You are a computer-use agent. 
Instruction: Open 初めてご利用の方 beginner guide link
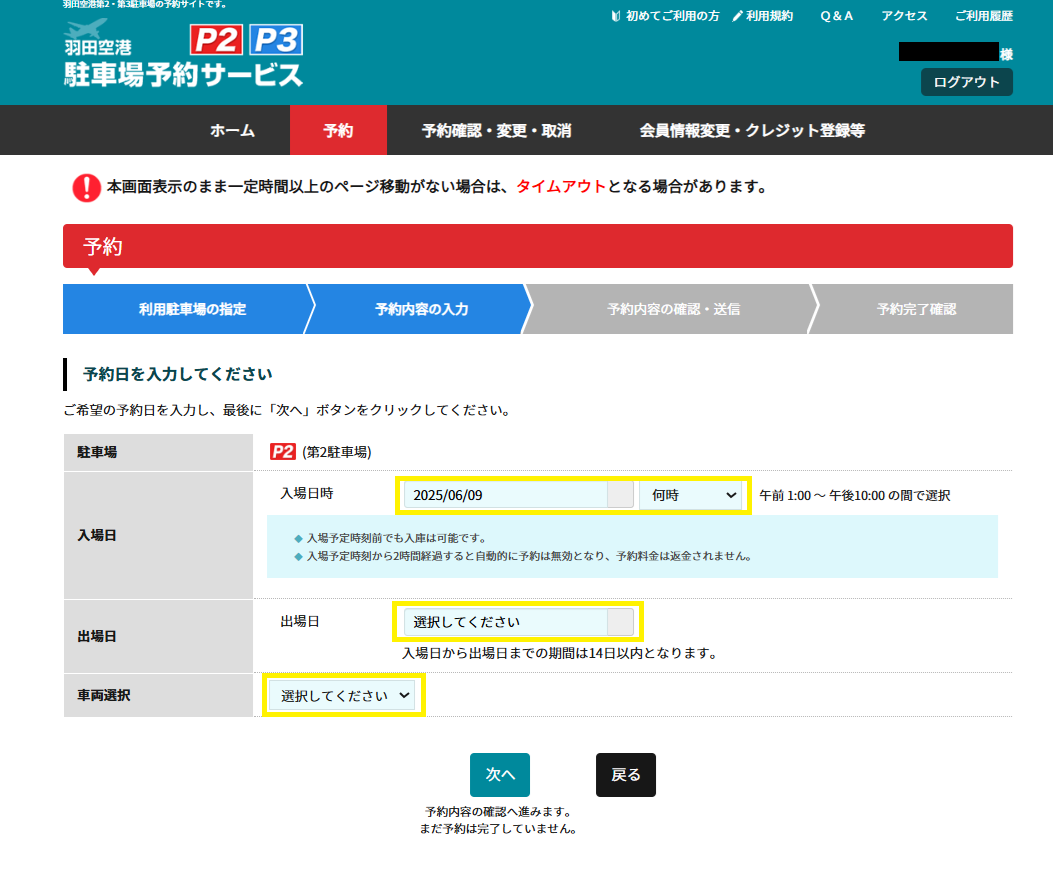[x=665, y=16]
